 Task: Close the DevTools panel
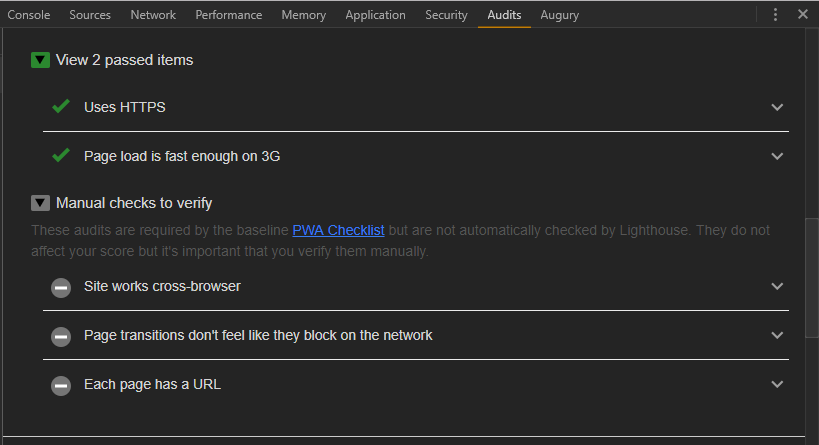pos(803,15)
